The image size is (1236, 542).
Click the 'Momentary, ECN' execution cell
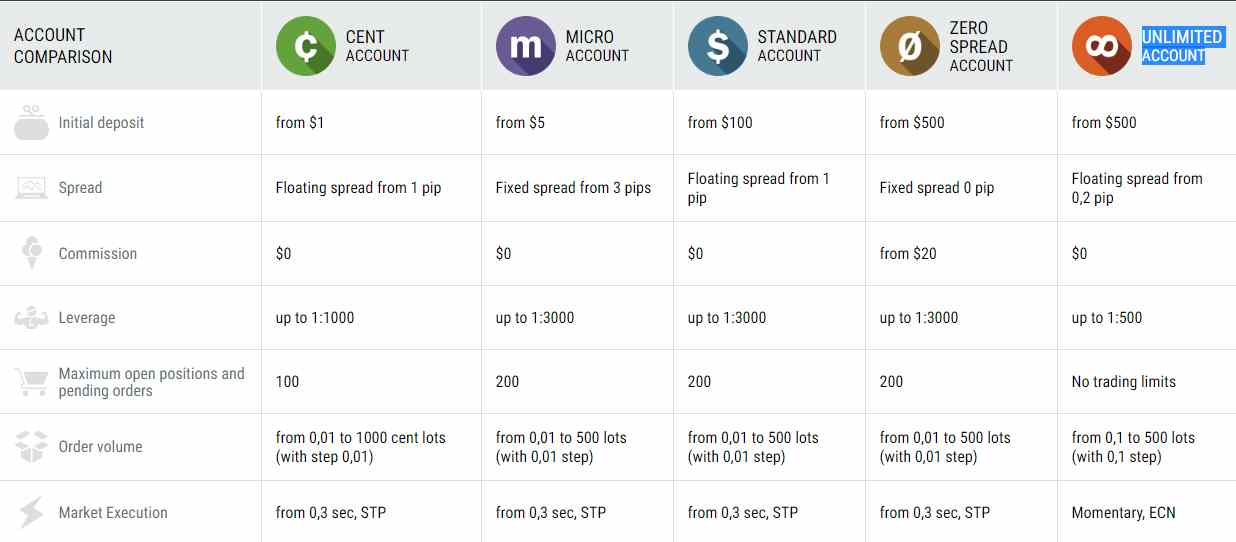1124,512
